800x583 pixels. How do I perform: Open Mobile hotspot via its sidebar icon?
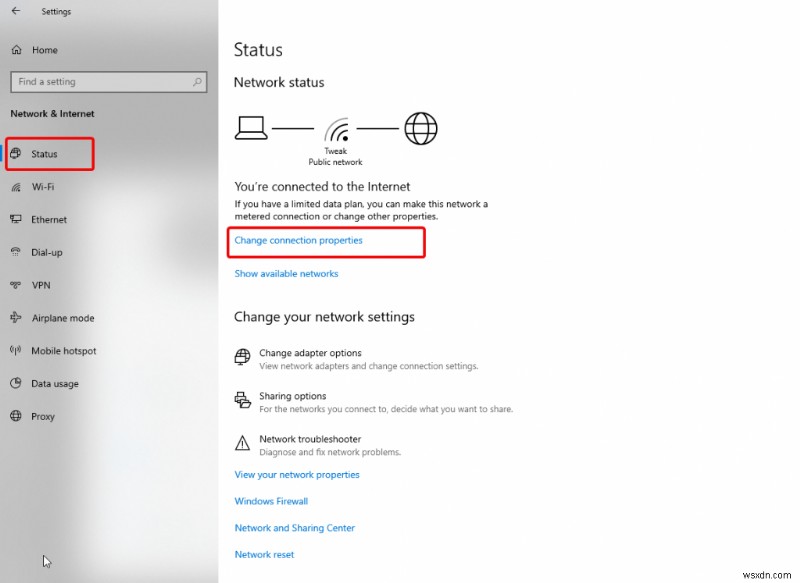[x=17, y=350]
